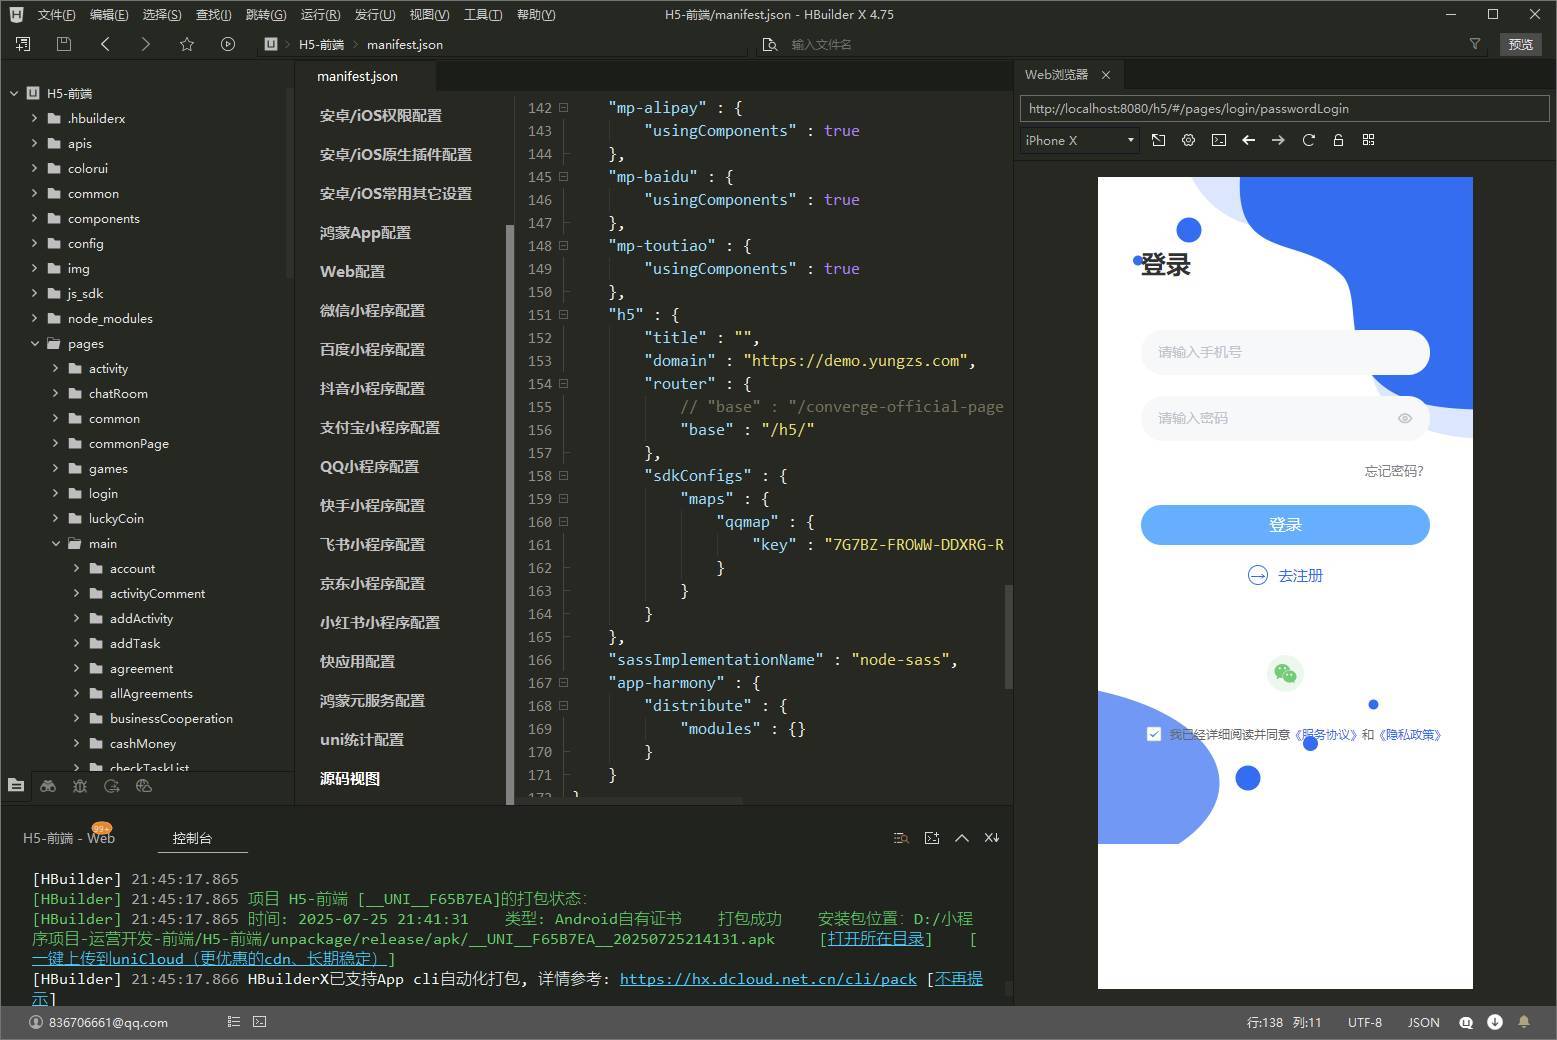Image resolution: width=1557 pixels, height=1040 pixels.
Task: Toggle password visibility with the eye icon
Action: 1405,418
